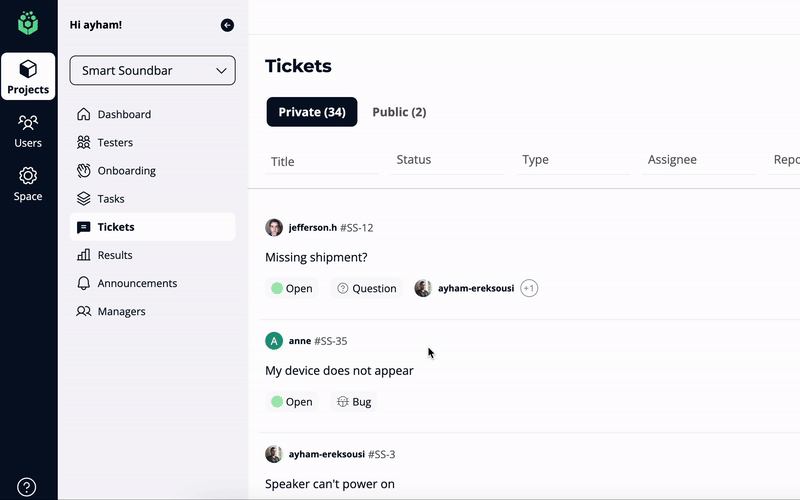This screenshot has width=800, height=500.
Task: Click the "Hi ayham!" greeting
Action: pos(96,25)
